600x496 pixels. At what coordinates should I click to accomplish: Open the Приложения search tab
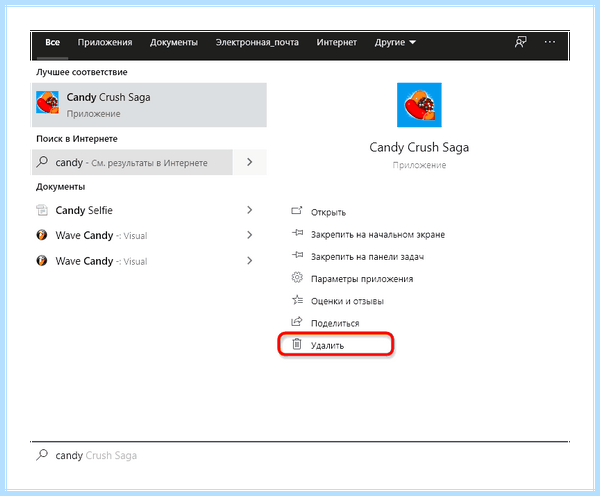(105, 42)
